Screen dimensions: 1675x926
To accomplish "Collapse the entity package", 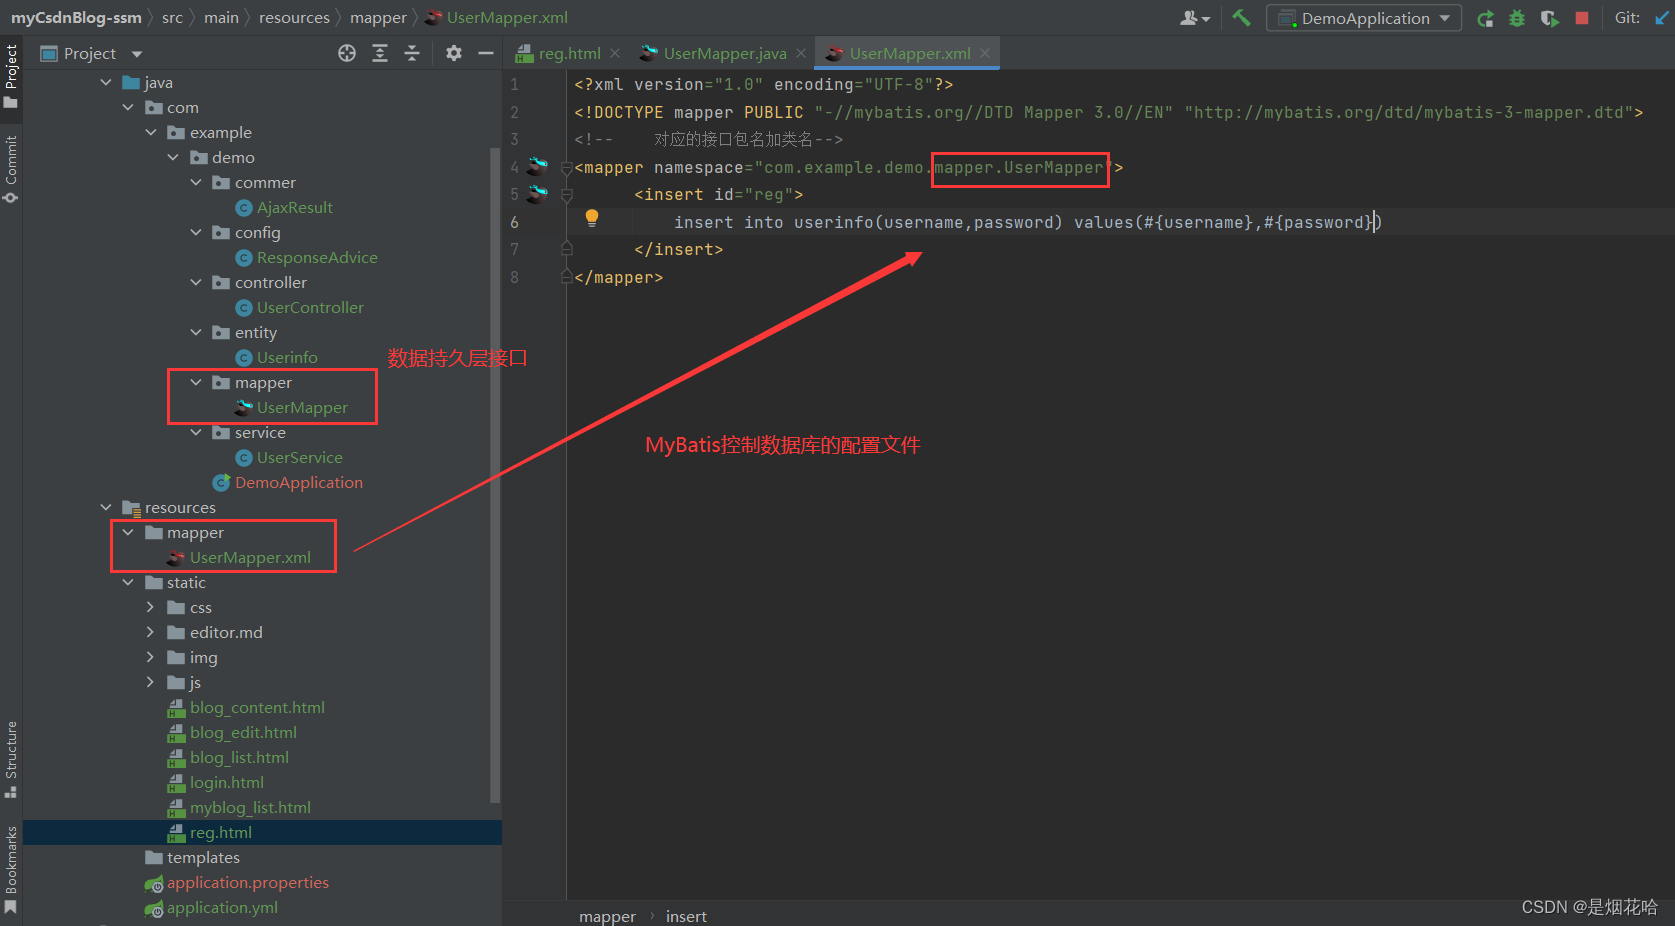I will click(x=196, y=332).
